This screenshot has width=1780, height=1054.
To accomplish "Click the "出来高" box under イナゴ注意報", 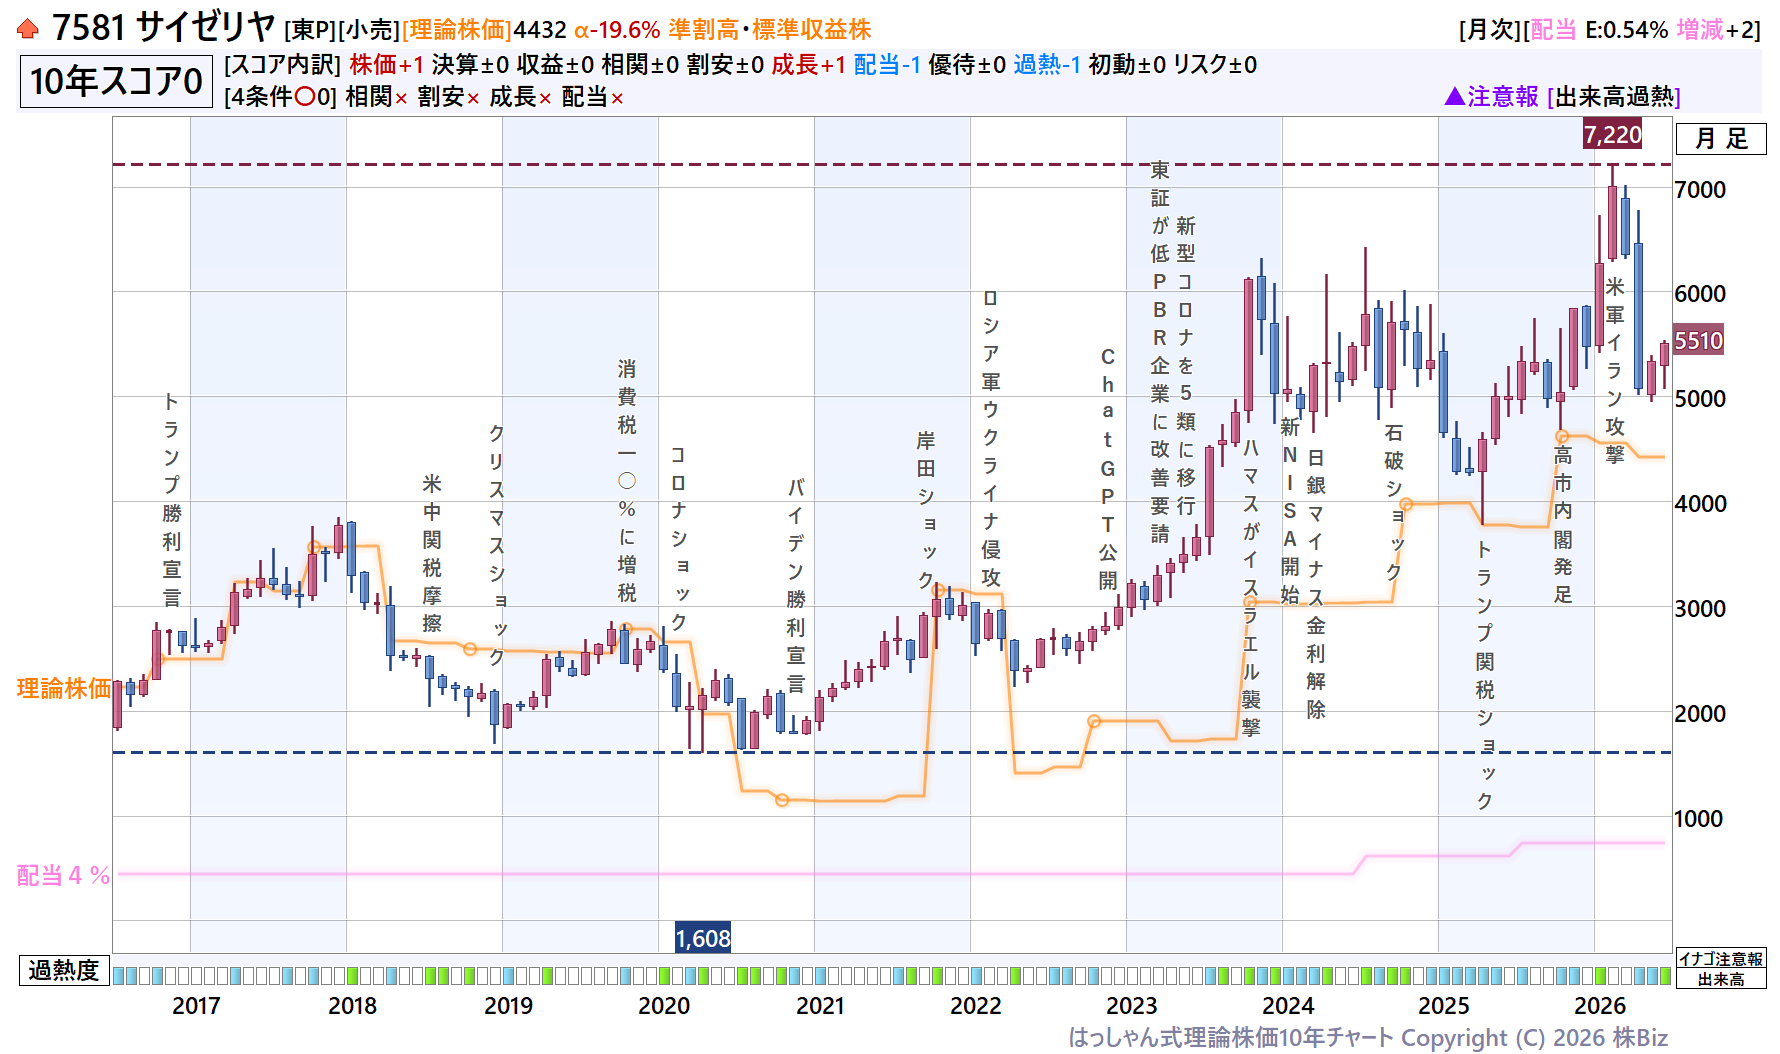I will 1721,979.
